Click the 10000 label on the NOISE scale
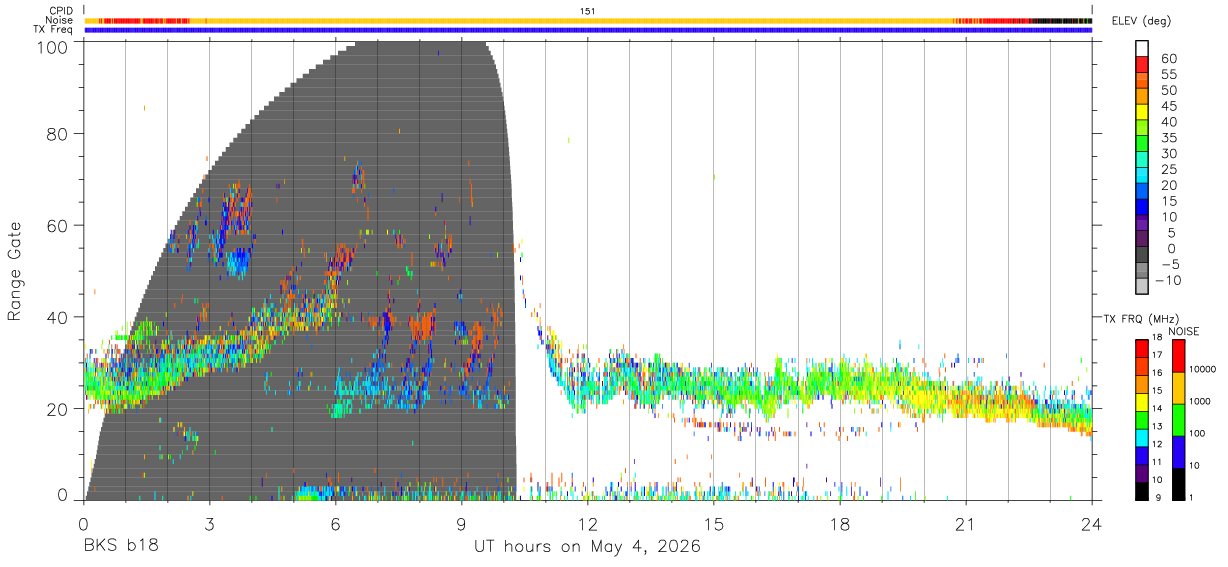The width and height of the screenshot is (1228, 567). pyautogui.click(x=1204, y=369)
